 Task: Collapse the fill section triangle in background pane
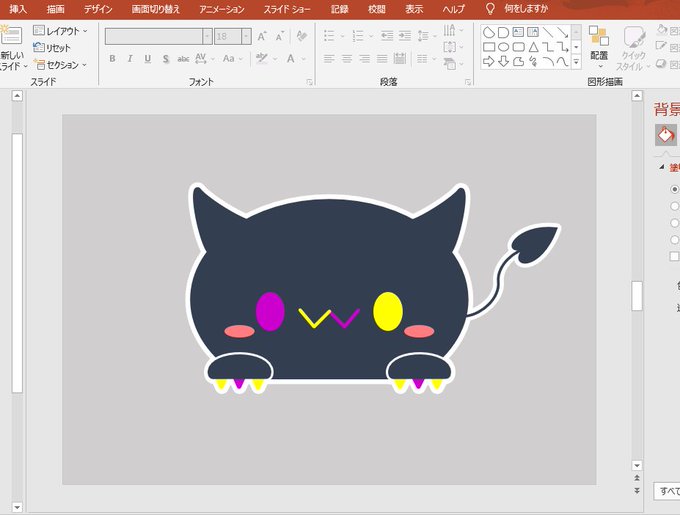click(662, 167)
